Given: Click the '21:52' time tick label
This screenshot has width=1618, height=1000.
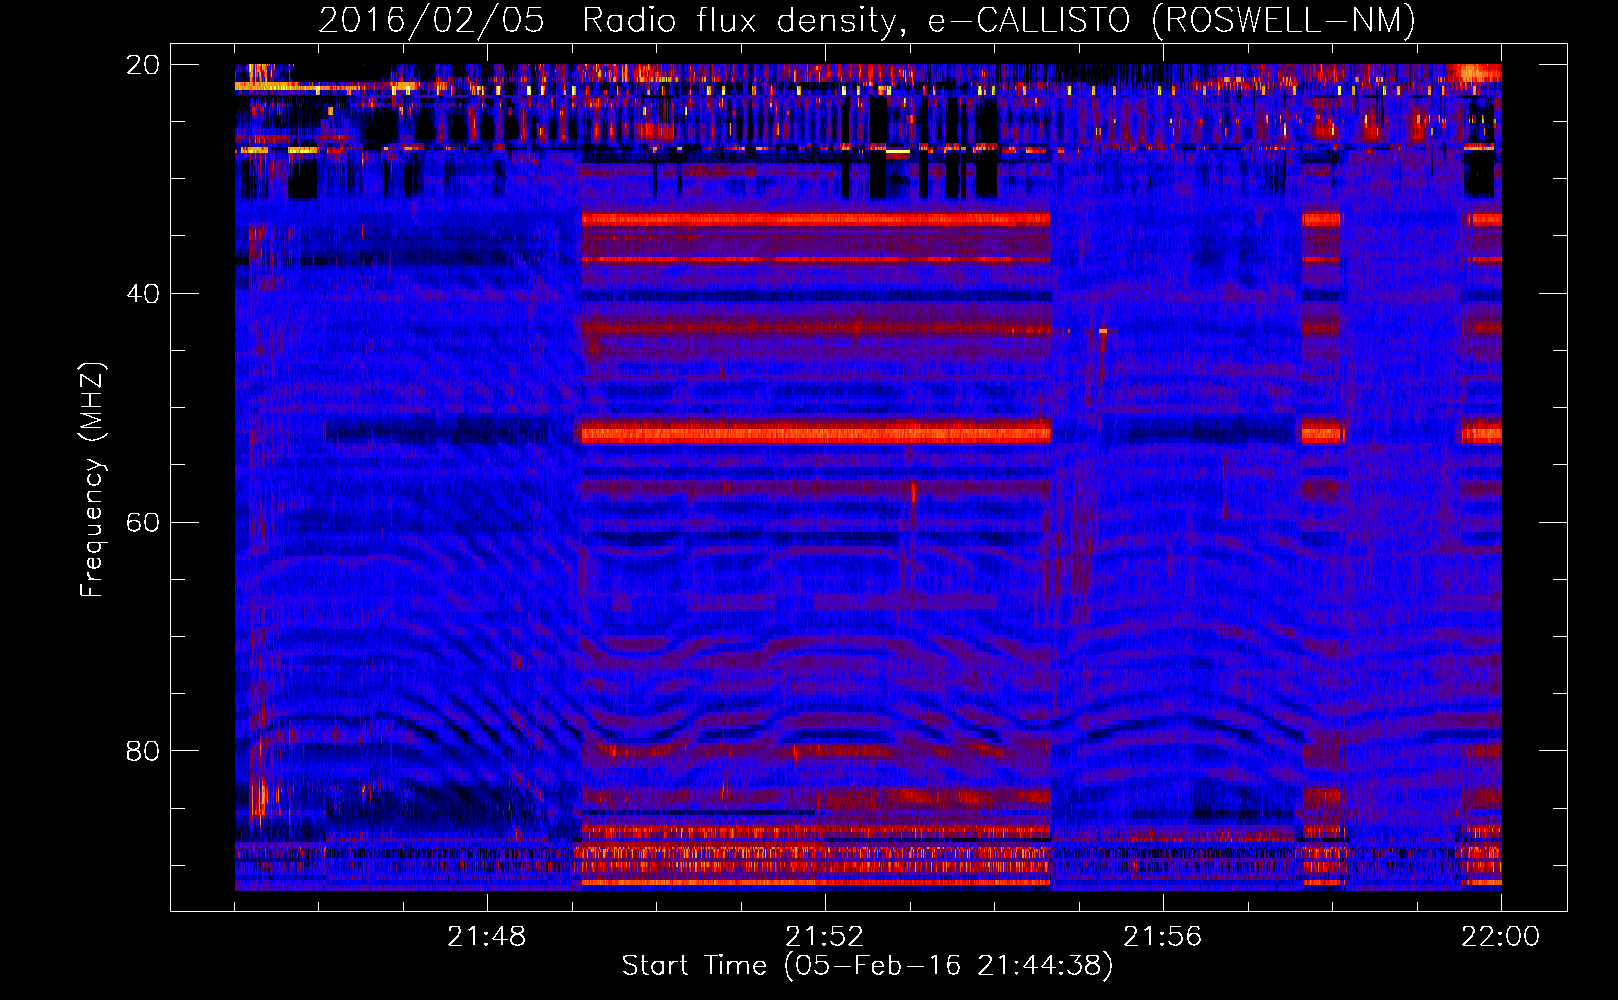Looking at the screenshot, I should (x=825, y=937).
